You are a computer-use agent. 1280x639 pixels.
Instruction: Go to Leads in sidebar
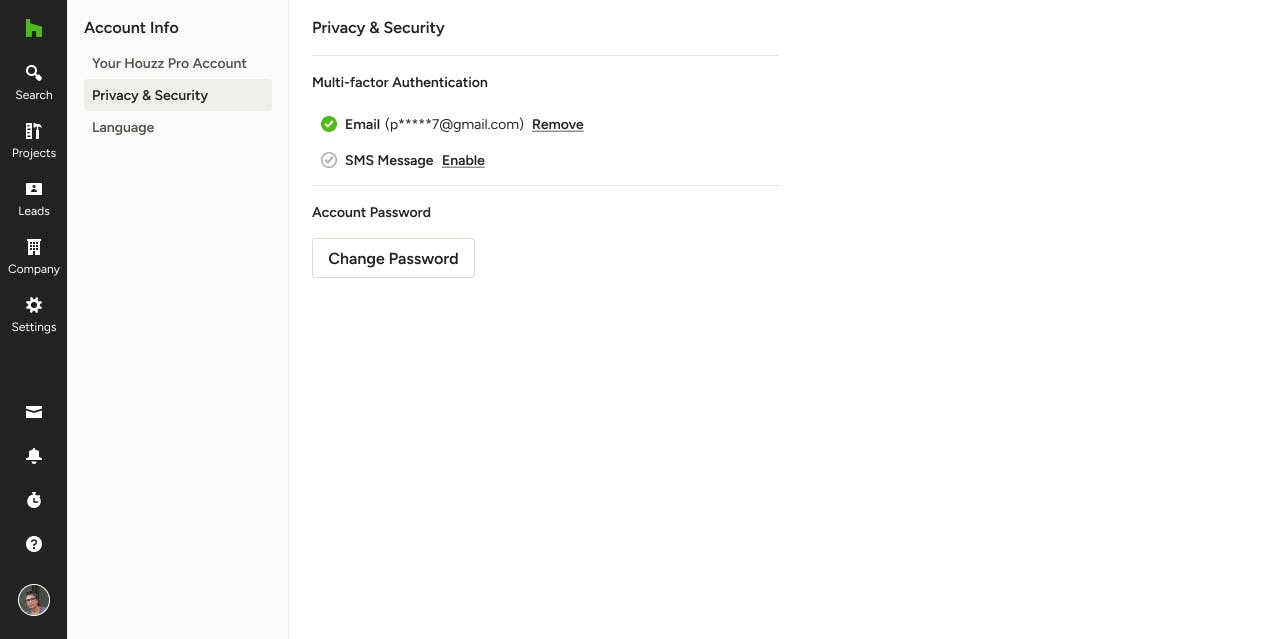click(34, 199)
